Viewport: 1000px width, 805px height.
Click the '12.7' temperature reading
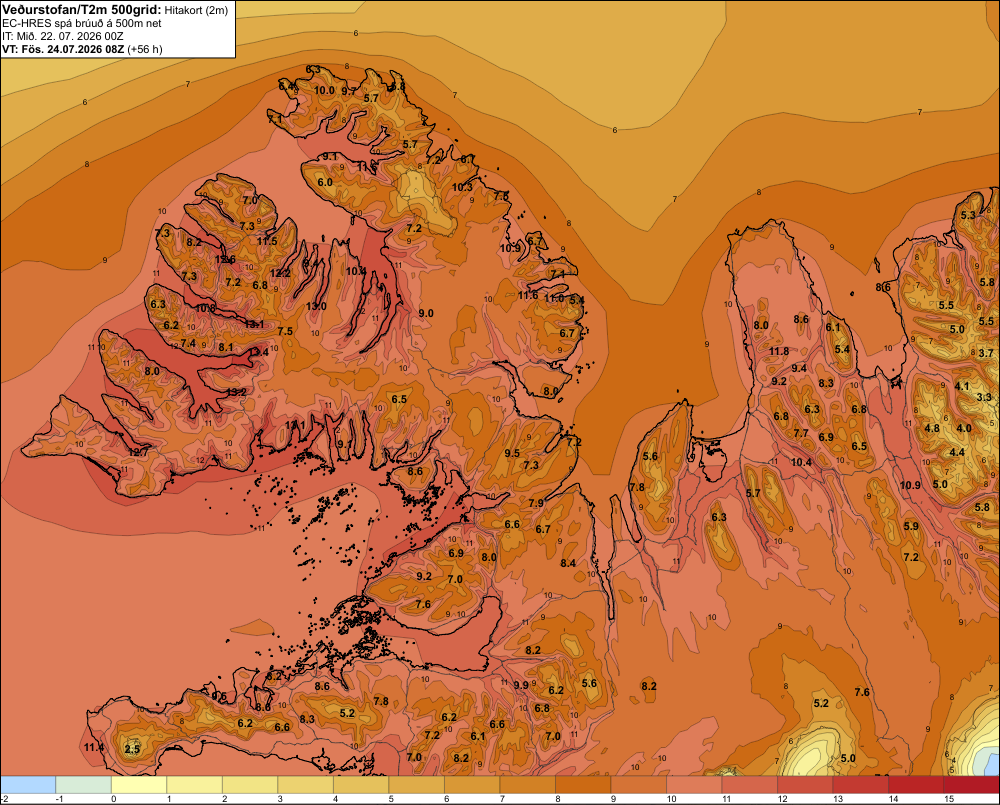(138, 452)
